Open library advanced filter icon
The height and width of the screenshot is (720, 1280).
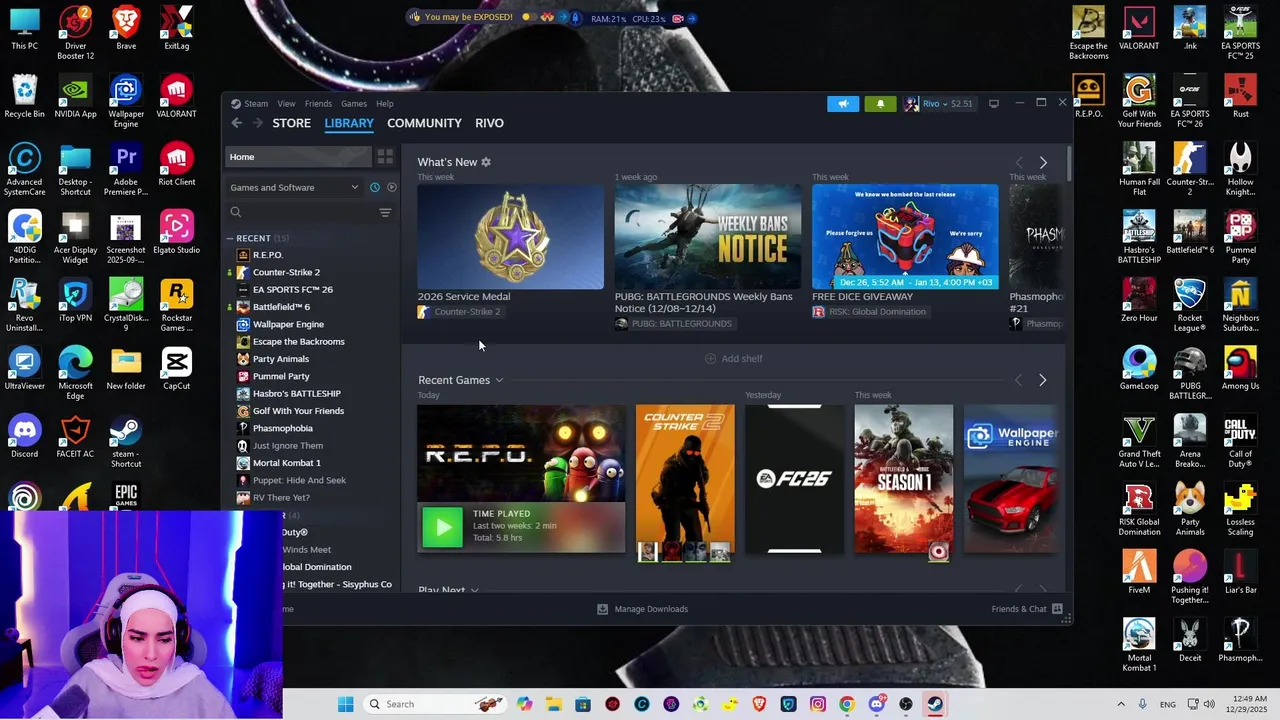point(385,212)
